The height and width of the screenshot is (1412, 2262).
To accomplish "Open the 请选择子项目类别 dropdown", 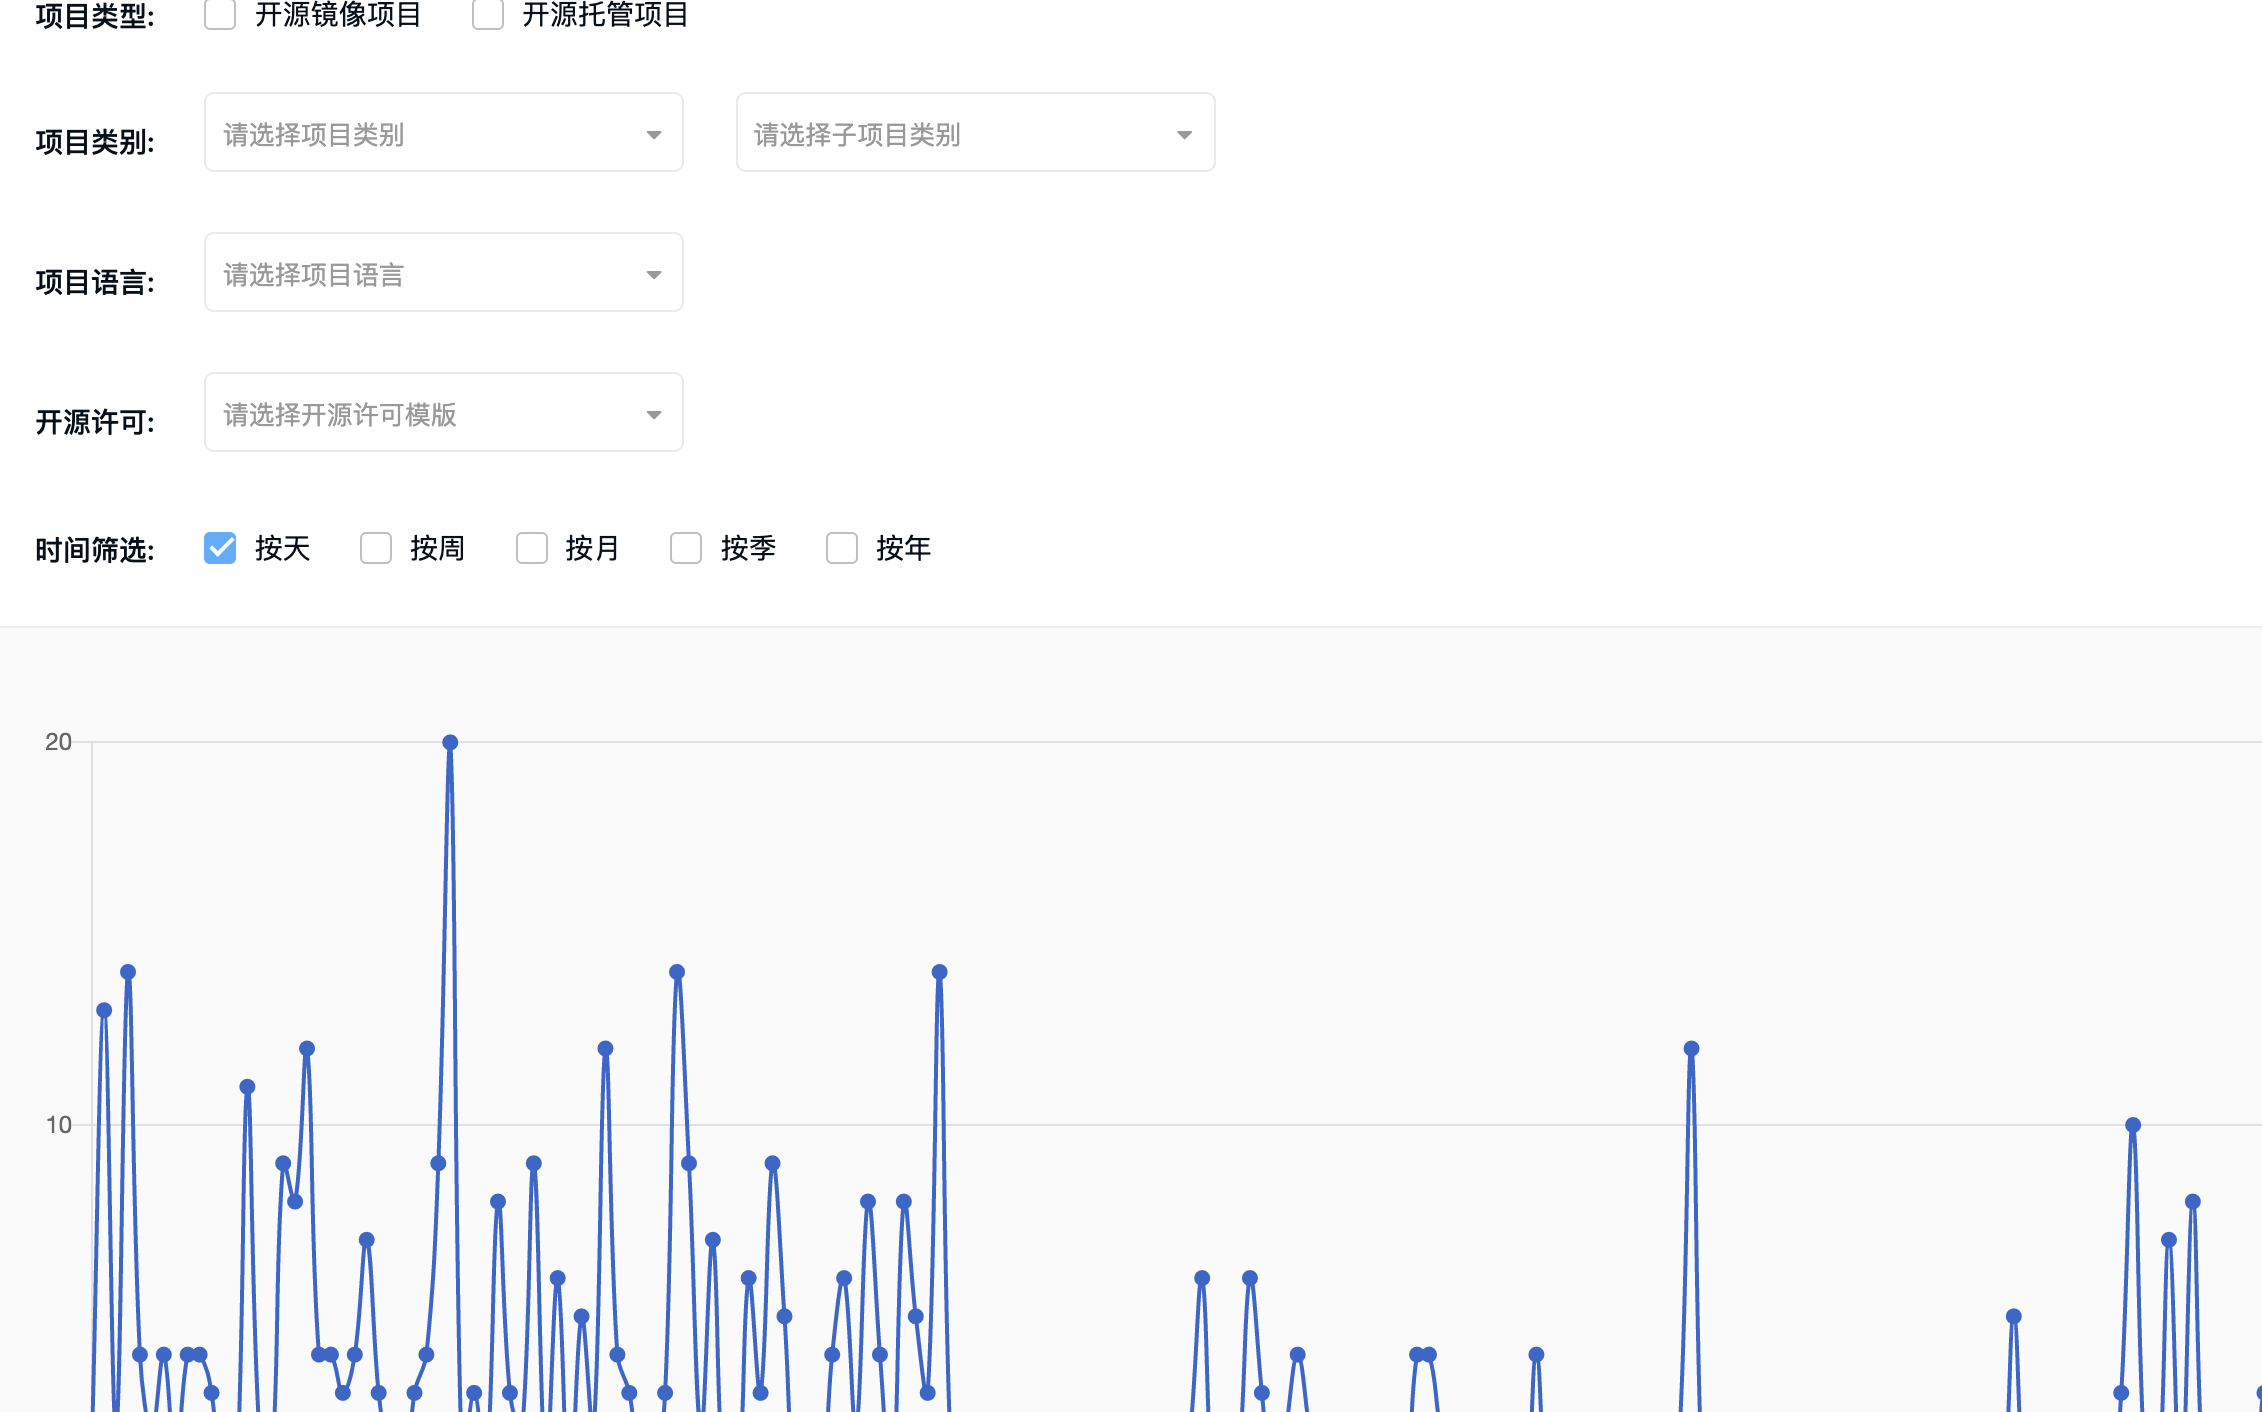I will 976,132.
